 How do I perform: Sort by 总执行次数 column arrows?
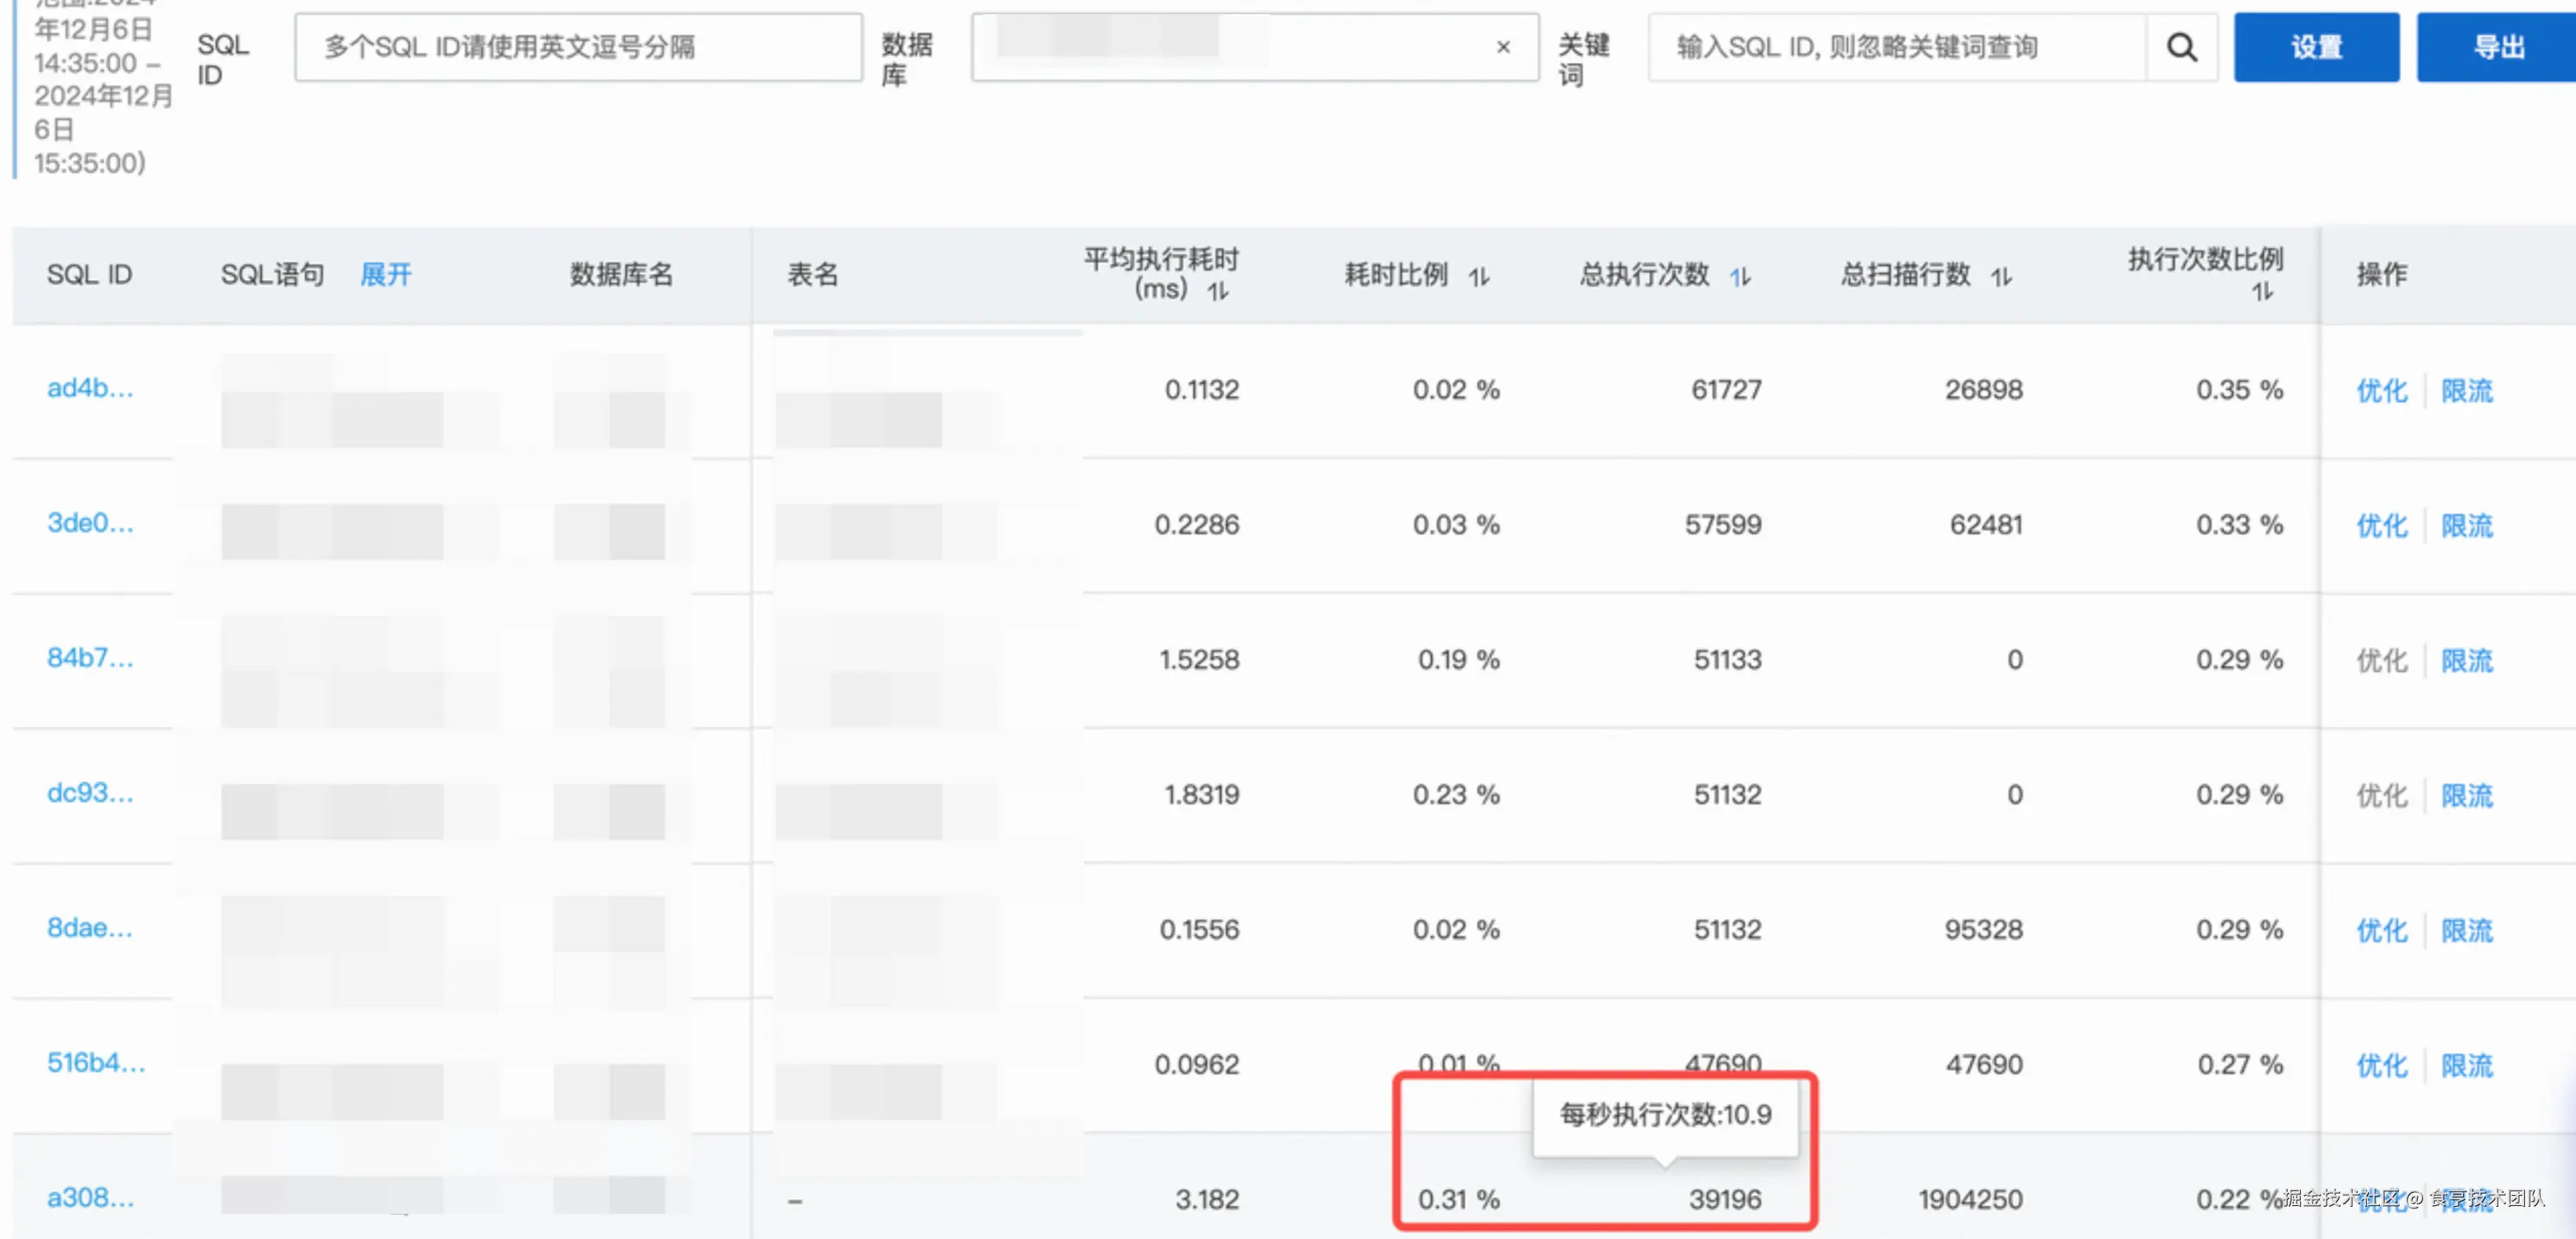pos(1740,276)
